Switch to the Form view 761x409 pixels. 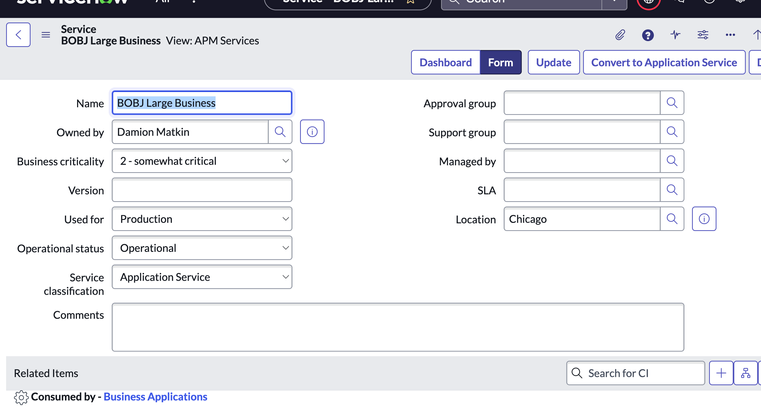pos(501,62)
